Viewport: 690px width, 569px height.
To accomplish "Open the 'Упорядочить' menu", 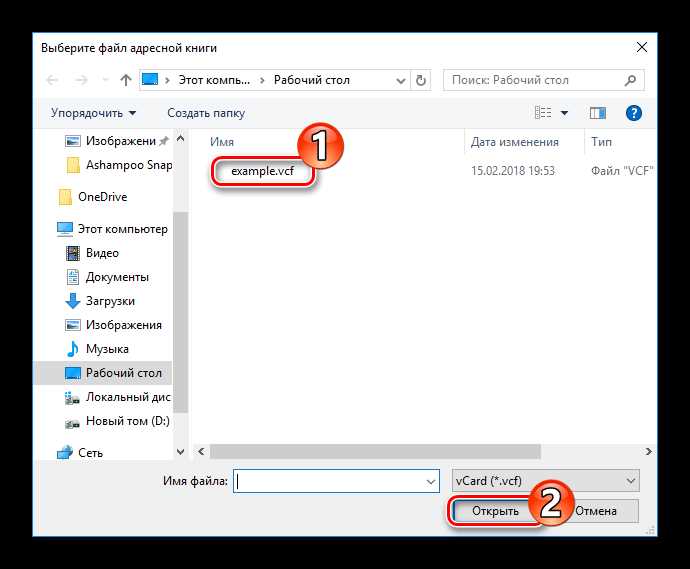I will [x=93, y=113].
